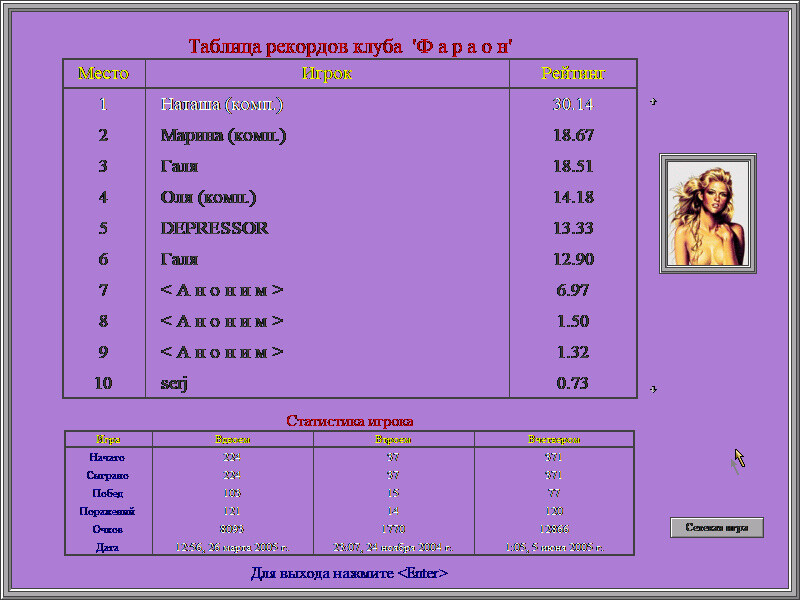Click the 'Место' column header
Screen dimensions: 800x600
[104, 73]
